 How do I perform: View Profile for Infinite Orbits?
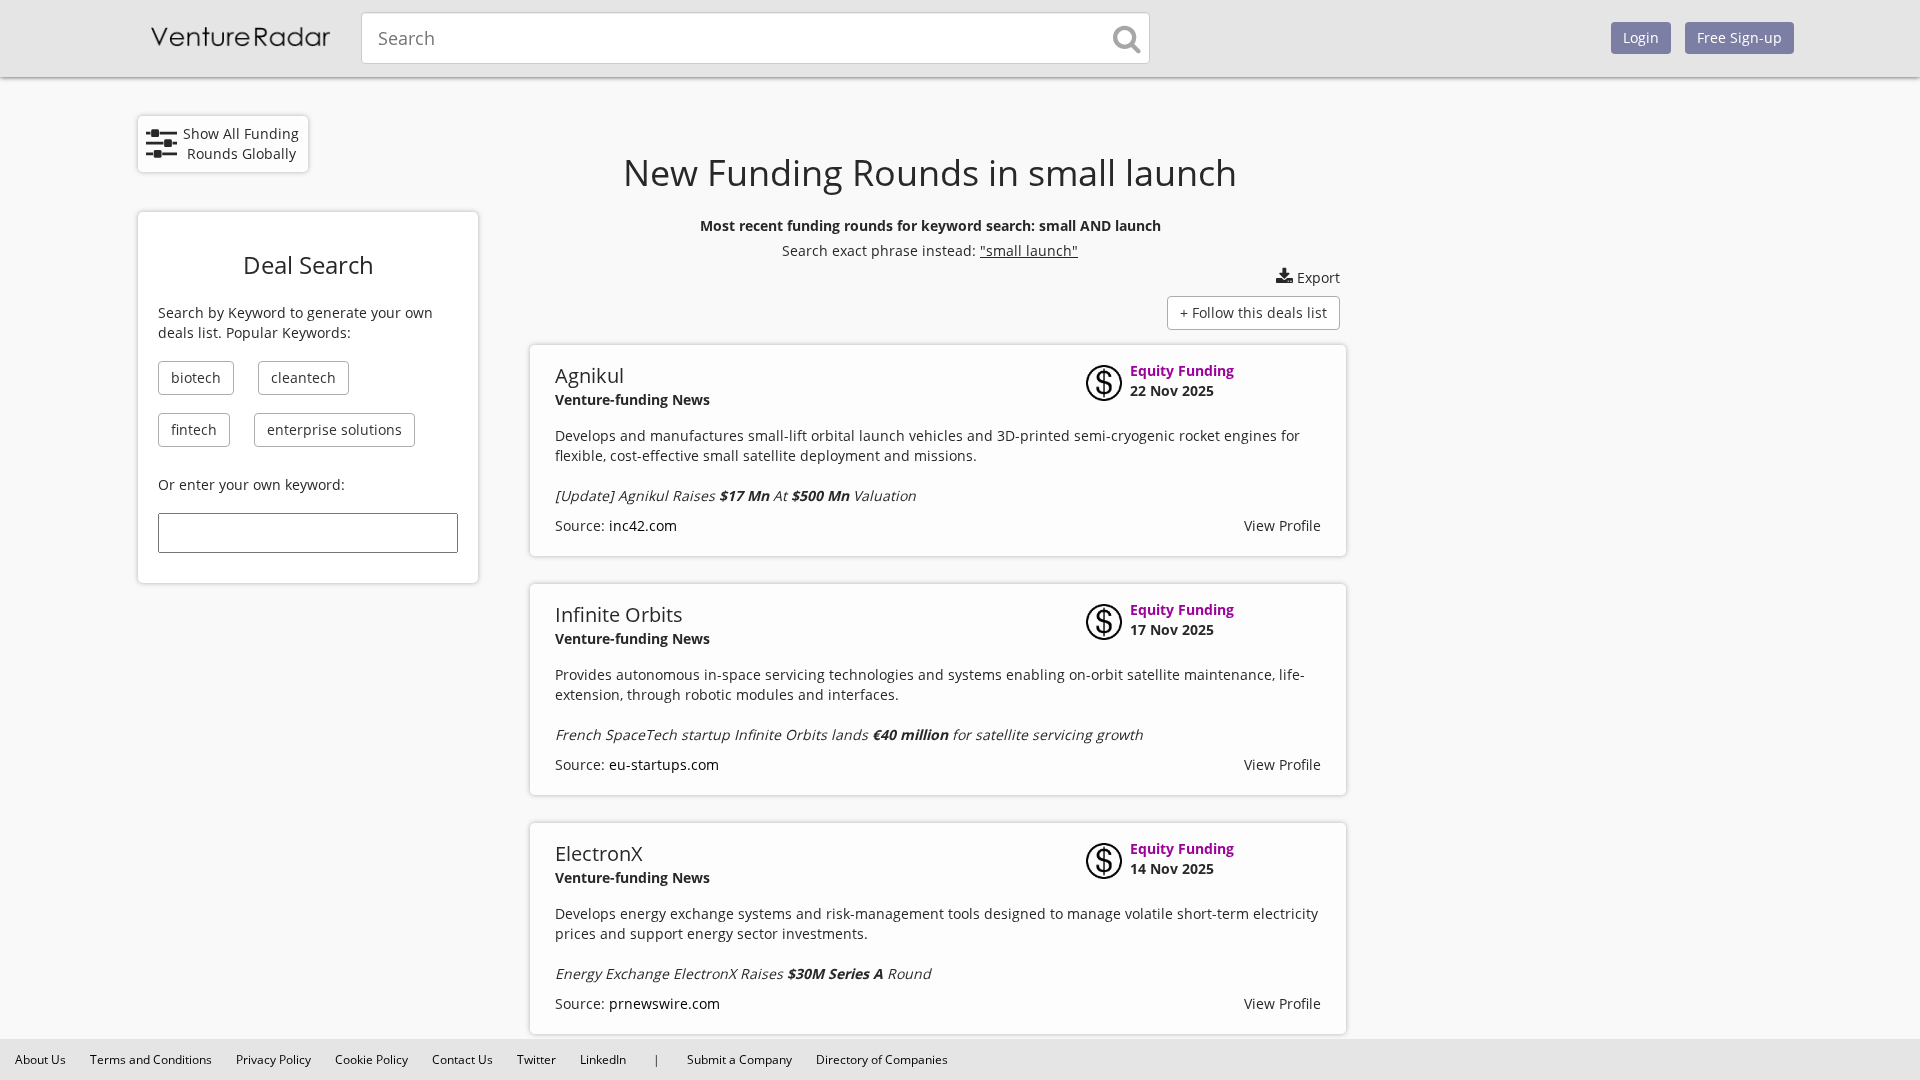pyautogui.click(x=1281, y=765)
